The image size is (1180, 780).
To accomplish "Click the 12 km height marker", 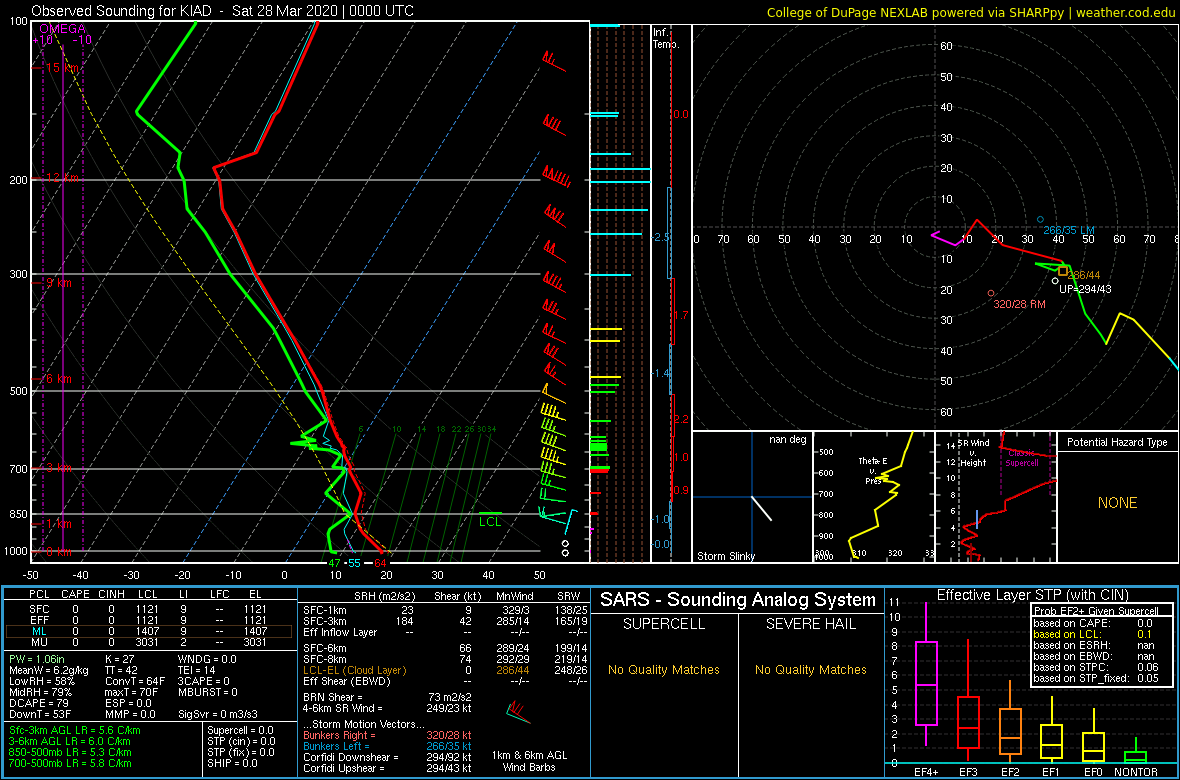I will [x=62, y=178].
